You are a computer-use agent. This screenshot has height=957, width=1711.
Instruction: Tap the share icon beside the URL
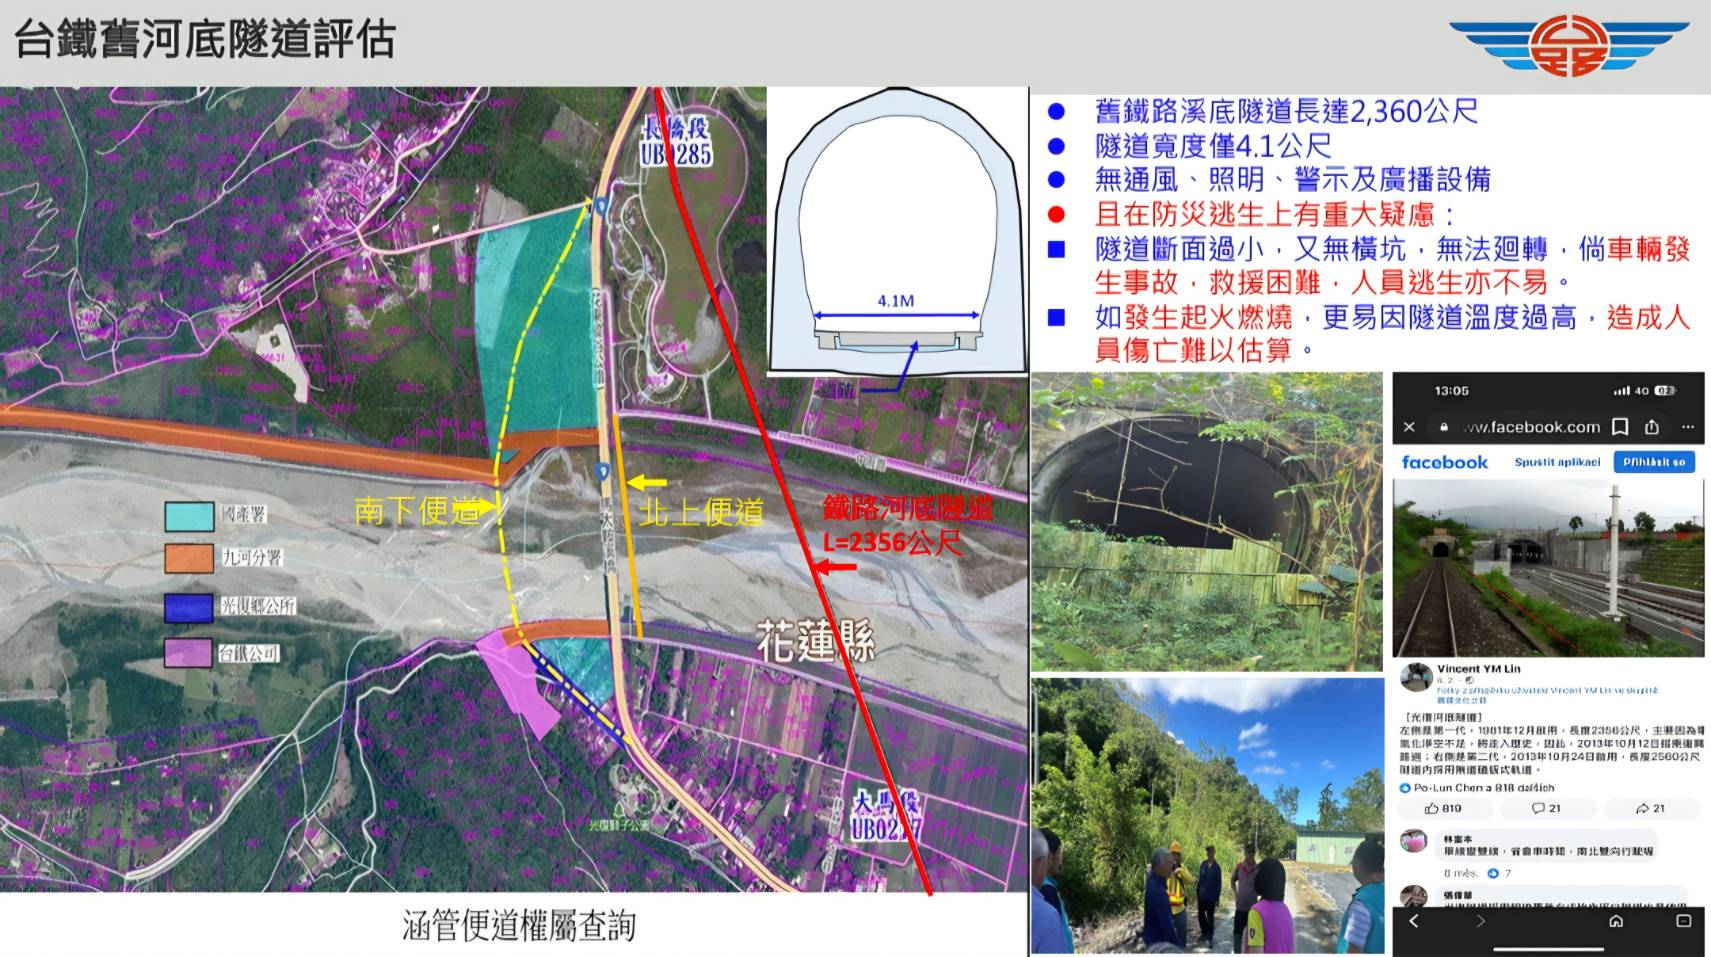pos(1652,427)
